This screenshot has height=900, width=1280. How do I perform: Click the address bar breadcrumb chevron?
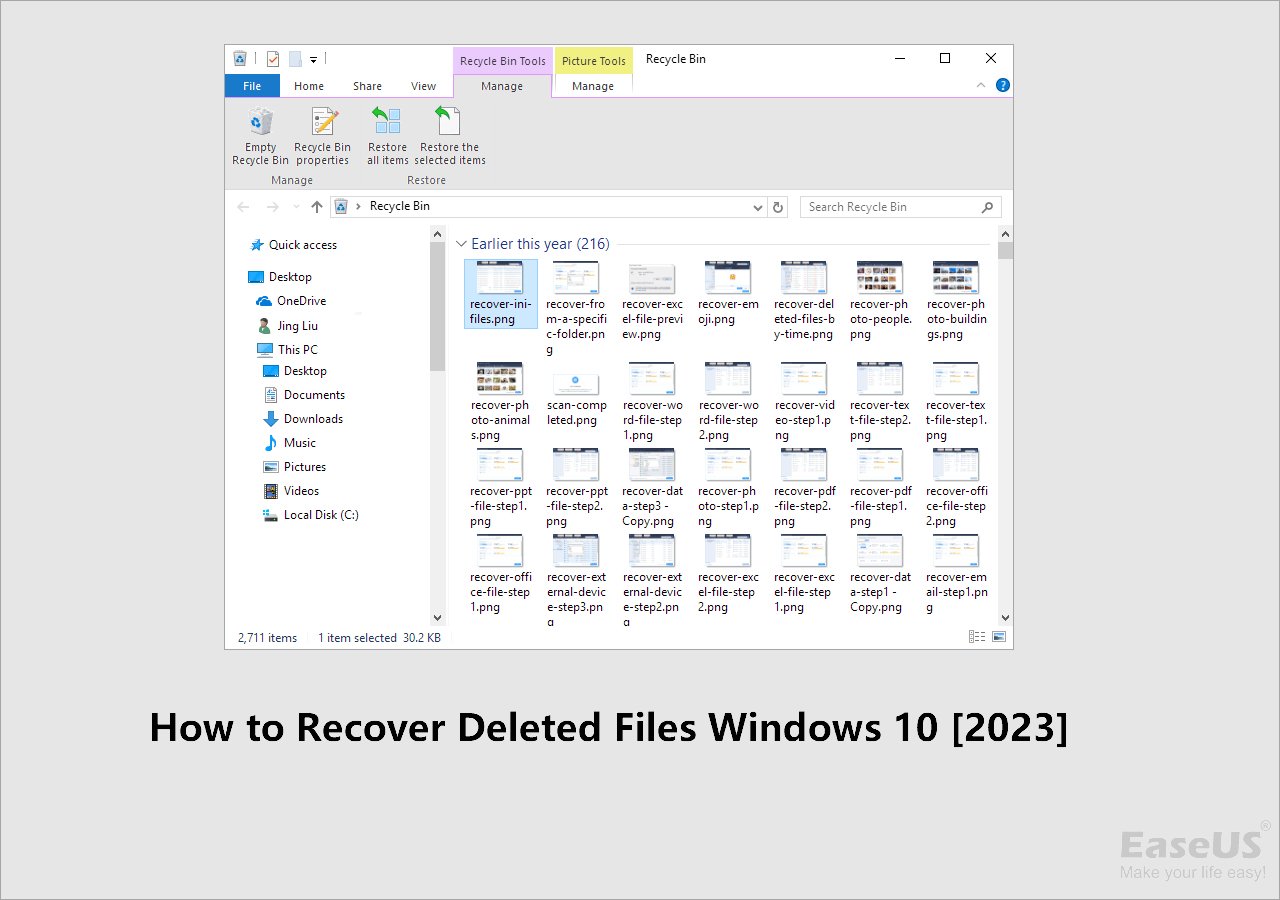coord(359,207)
